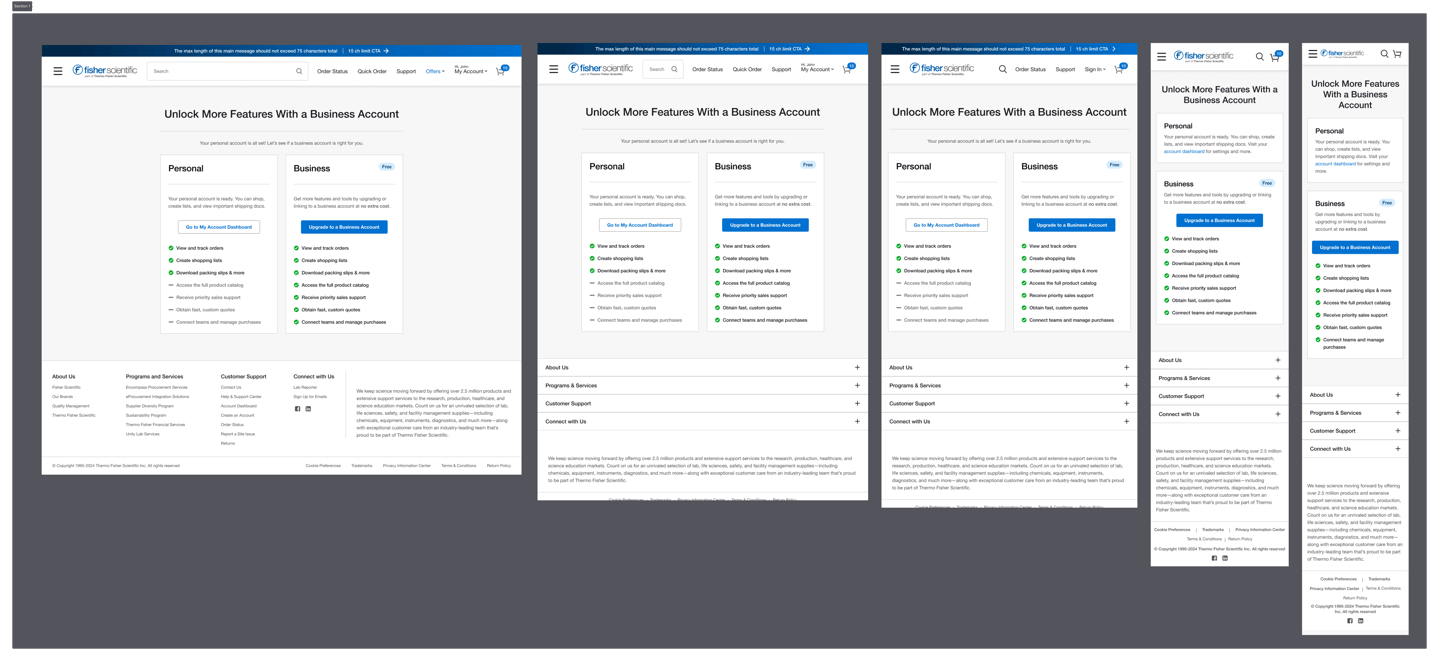
Task: Open the LinkedIn icon in the footer
Action: tap(308, 409)
